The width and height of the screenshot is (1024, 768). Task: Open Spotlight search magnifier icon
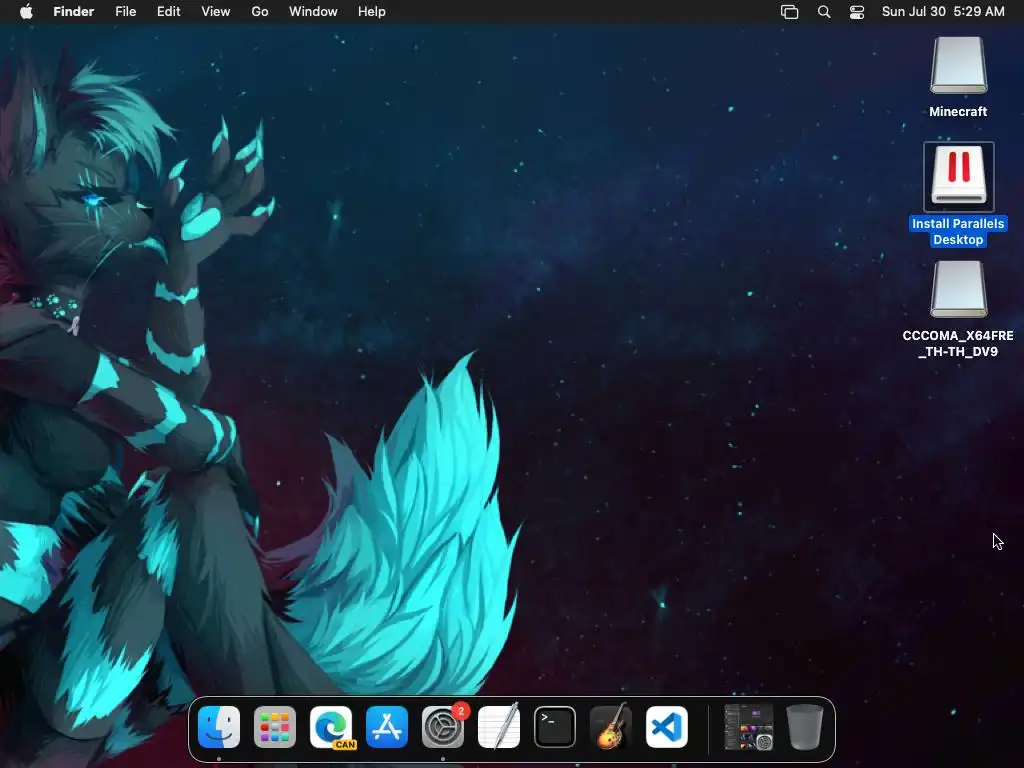click(x=824, y=12)
